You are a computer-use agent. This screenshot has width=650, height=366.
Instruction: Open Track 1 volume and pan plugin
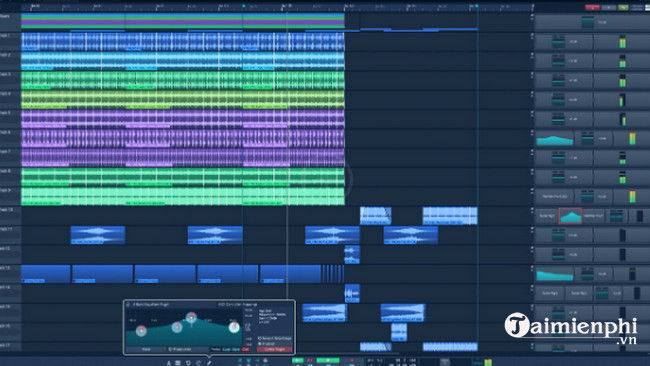pyautogui.click(x=564, y=42)
